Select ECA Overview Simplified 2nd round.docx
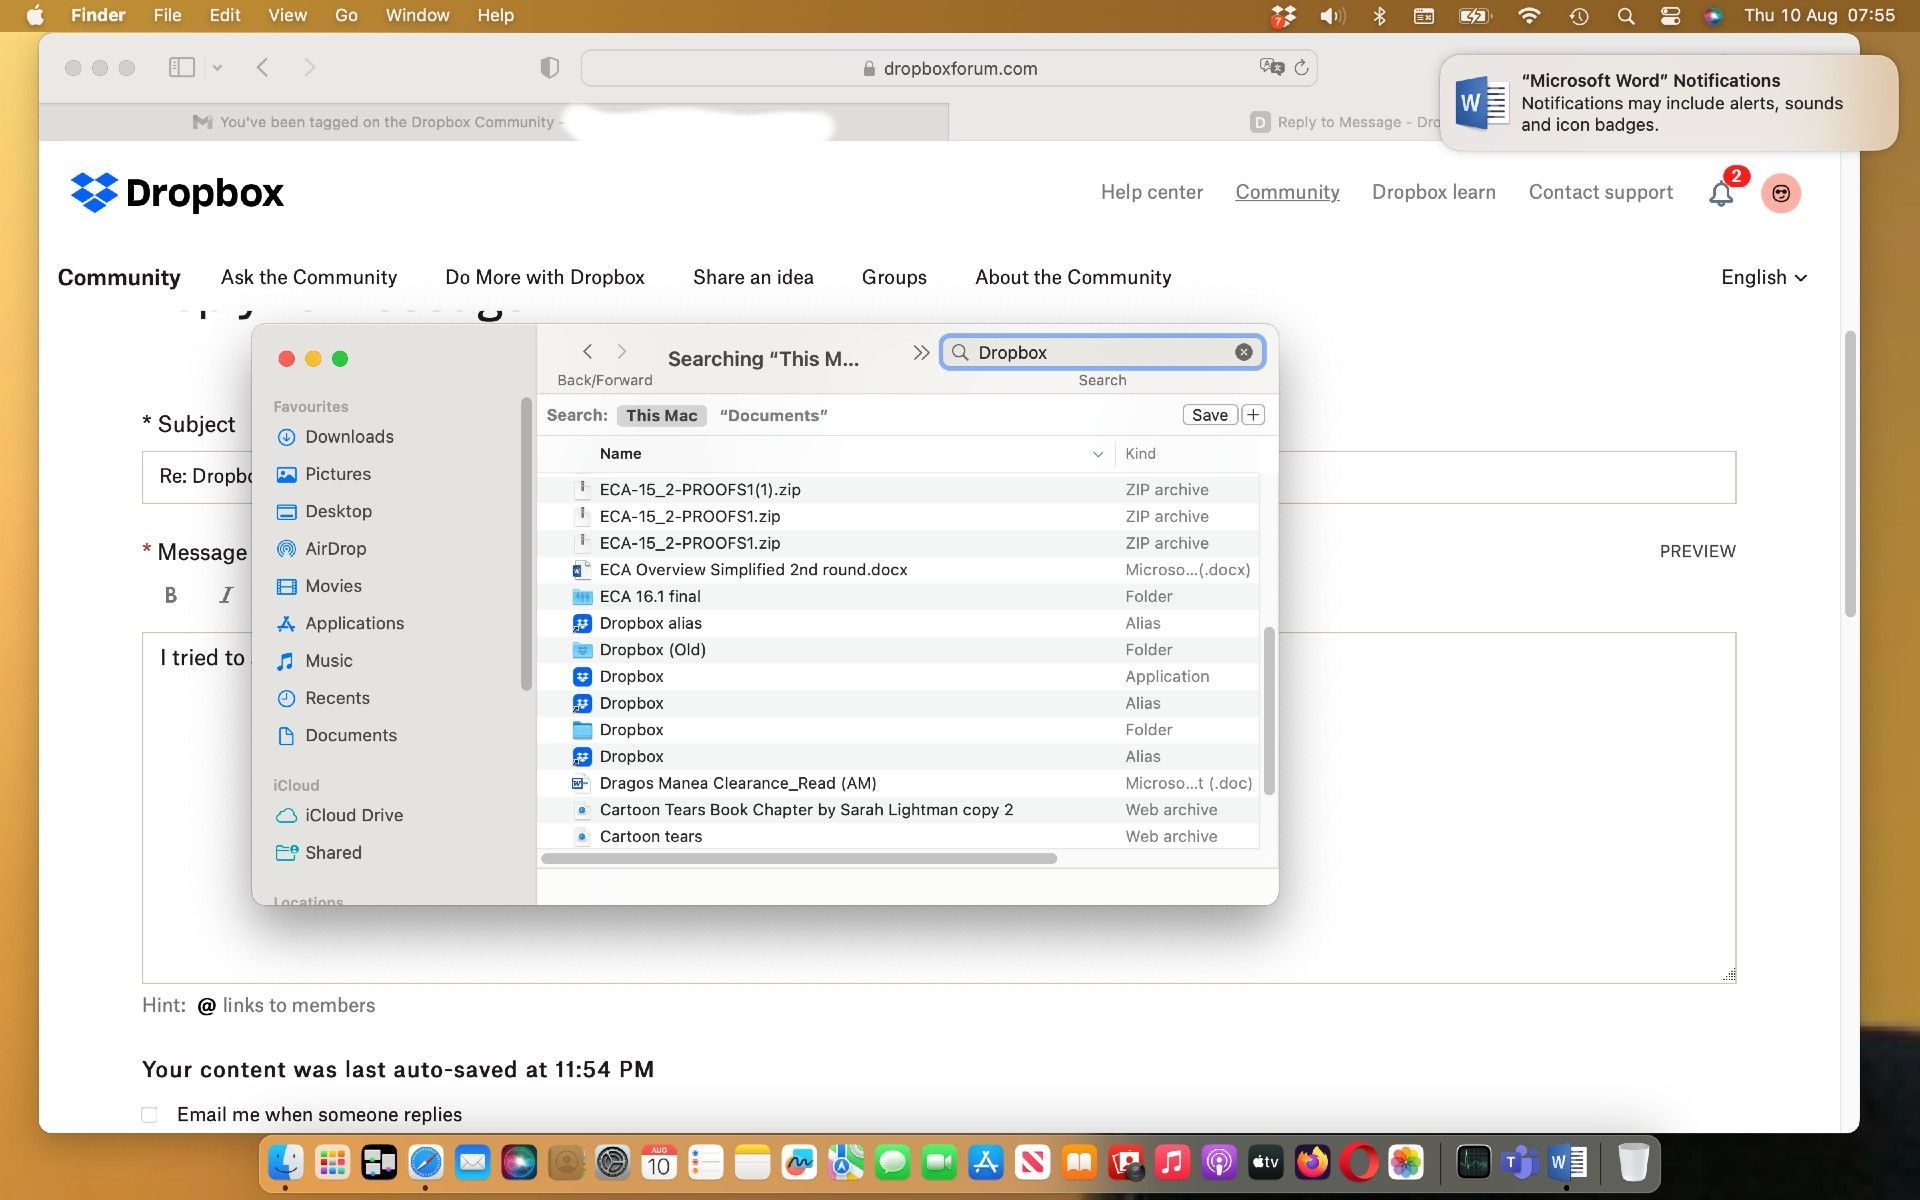 (x=898, y=570)
